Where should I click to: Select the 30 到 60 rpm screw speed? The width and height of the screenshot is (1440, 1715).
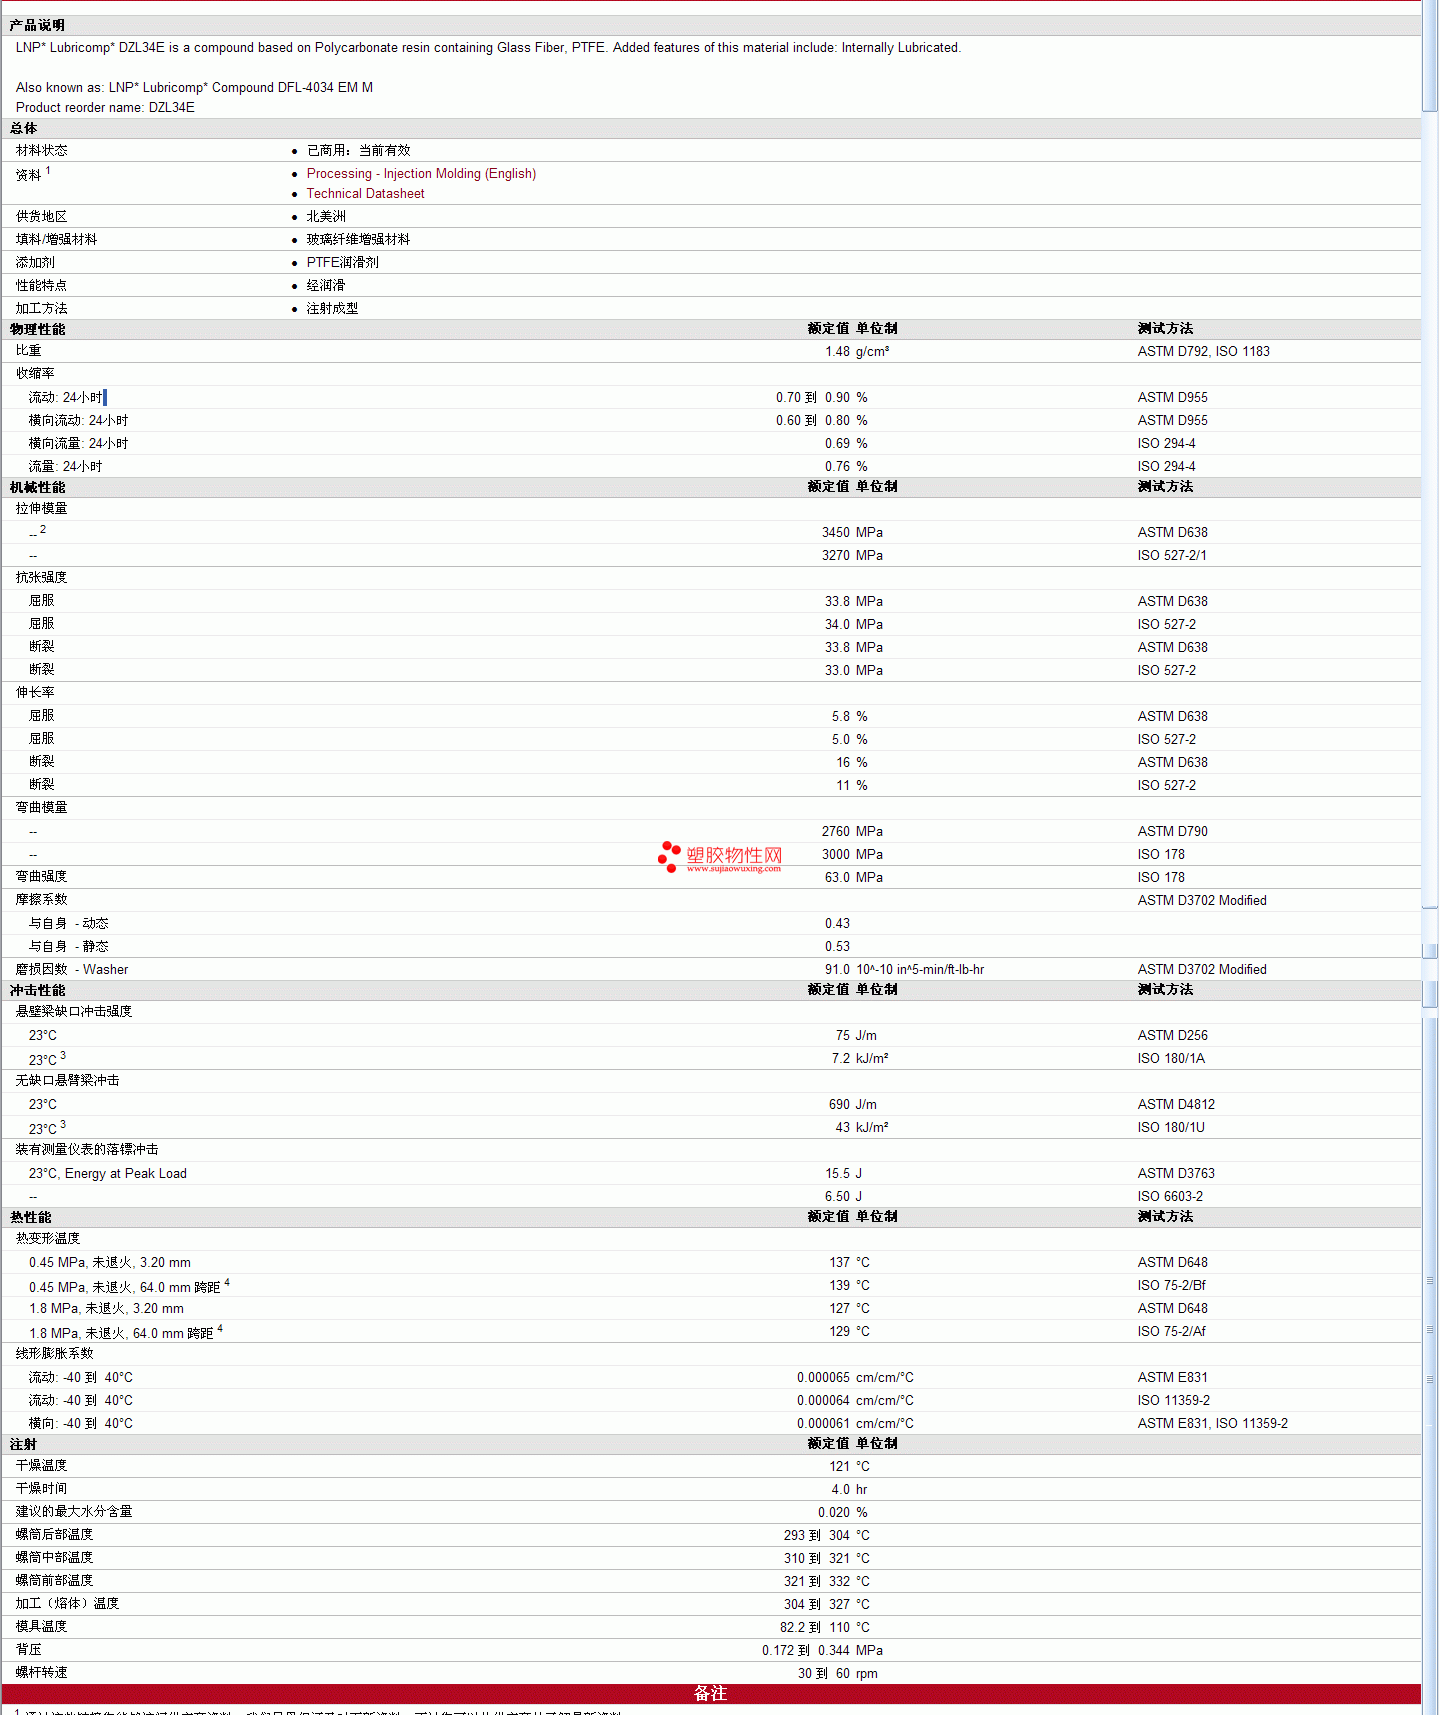[x=838, y=1674]
